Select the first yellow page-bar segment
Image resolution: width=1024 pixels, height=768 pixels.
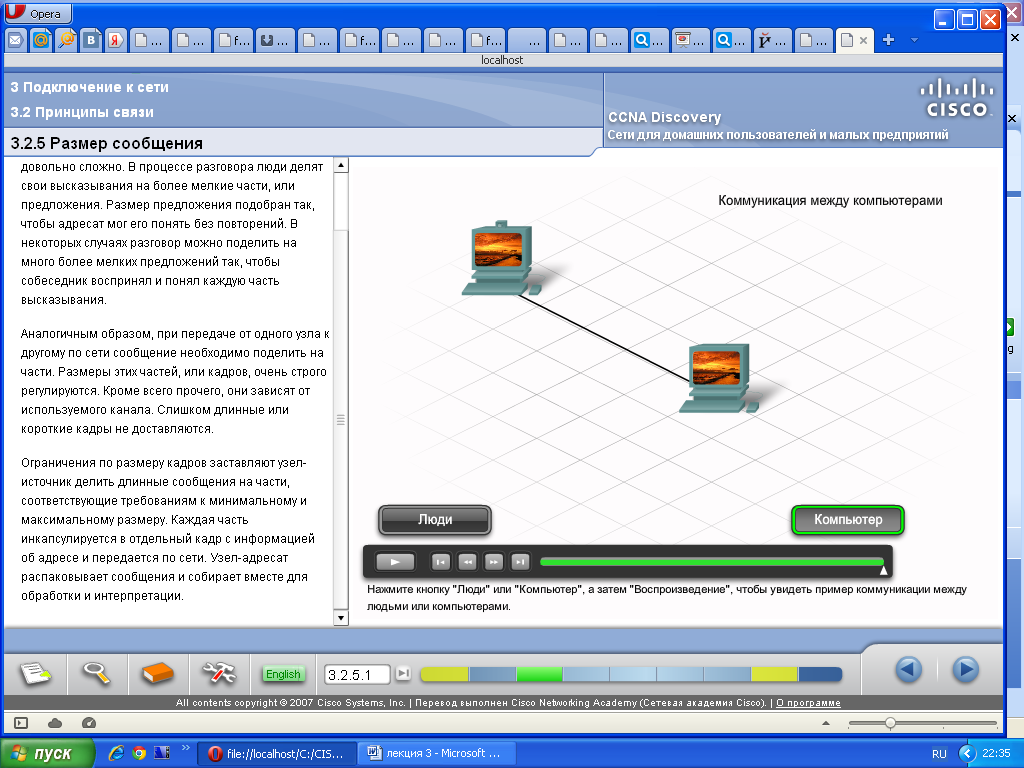(445, 674)
